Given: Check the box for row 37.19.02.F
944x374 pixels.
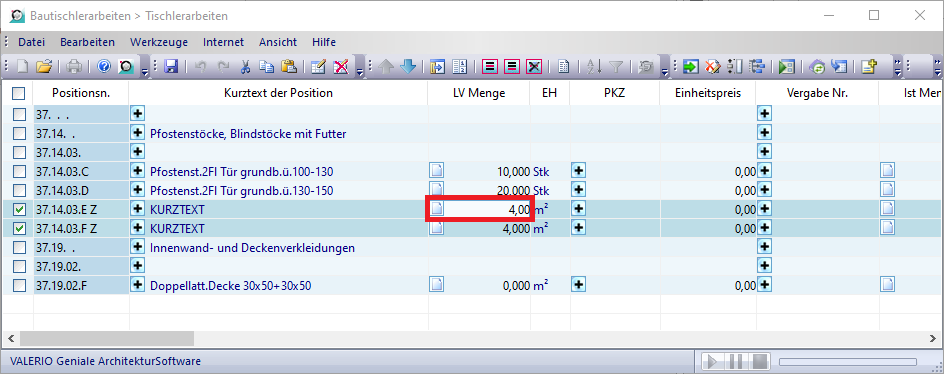Looking at the screenshot, I should 20,285.
